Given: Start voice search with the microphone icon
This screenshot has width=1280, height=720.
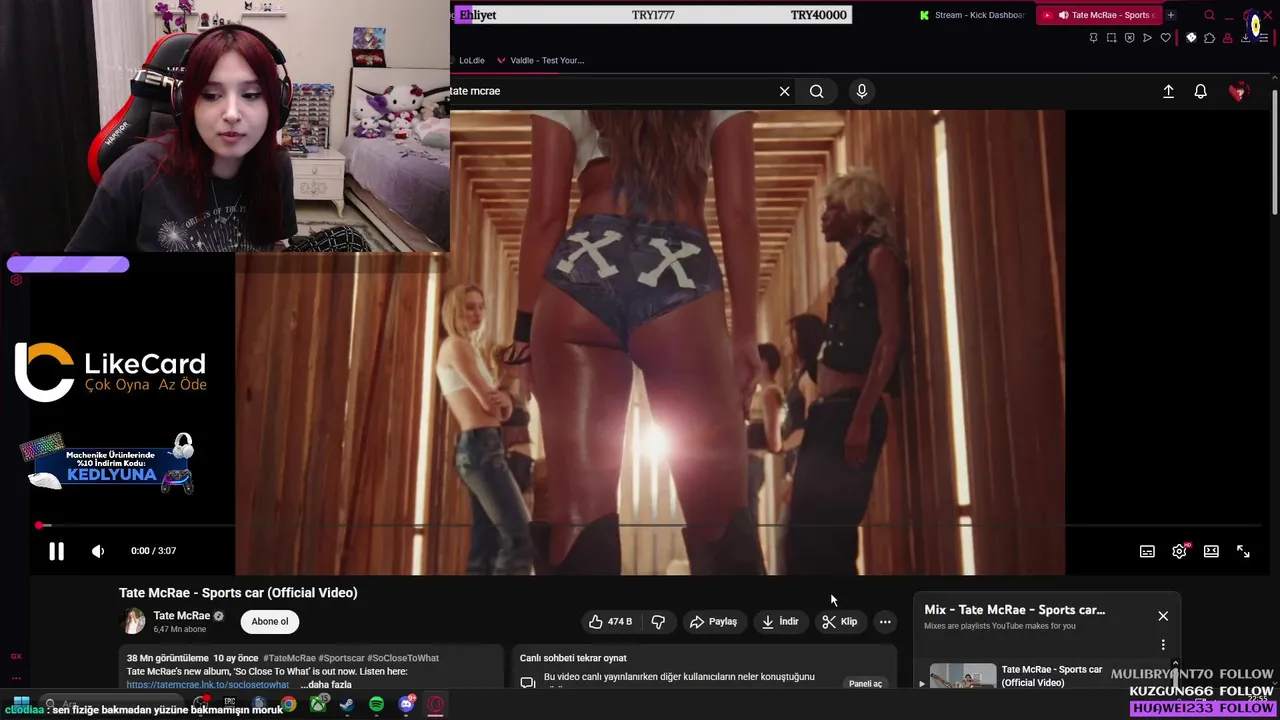Looking at the screenshot, I should tap(862, 91).
